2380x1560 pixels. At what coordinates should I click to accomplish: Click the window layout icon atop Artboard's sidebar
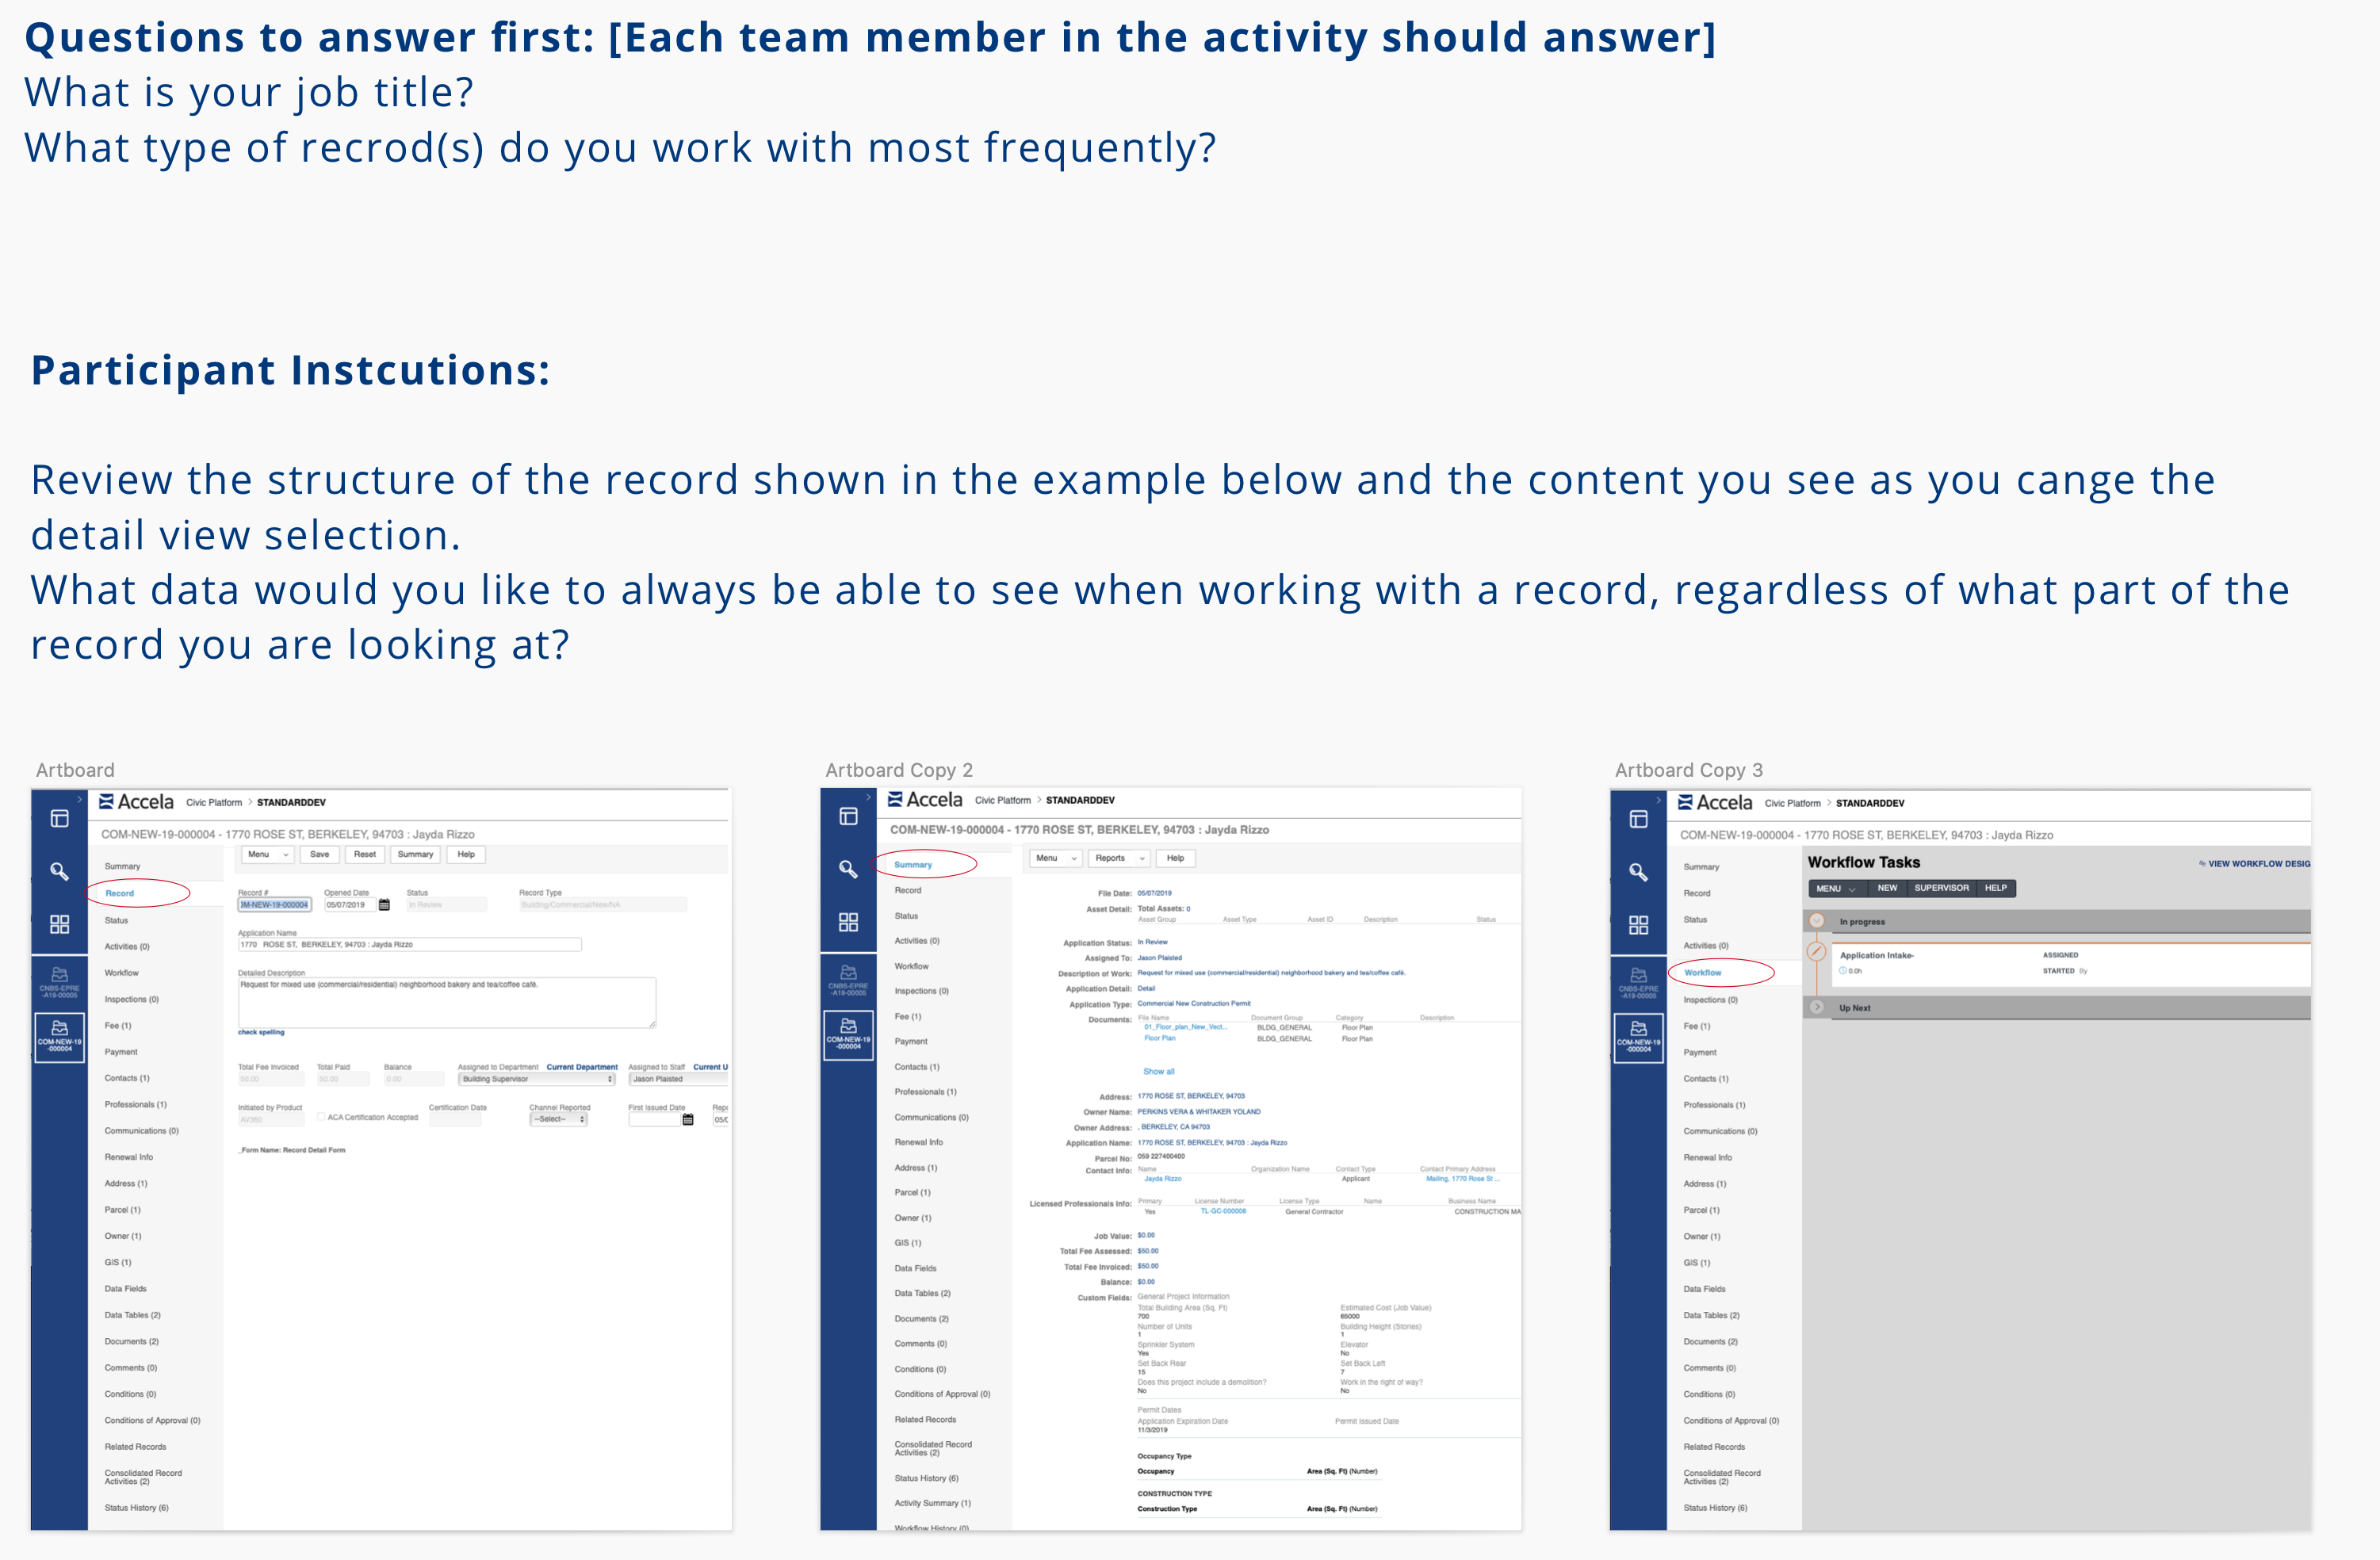(60, 819)
